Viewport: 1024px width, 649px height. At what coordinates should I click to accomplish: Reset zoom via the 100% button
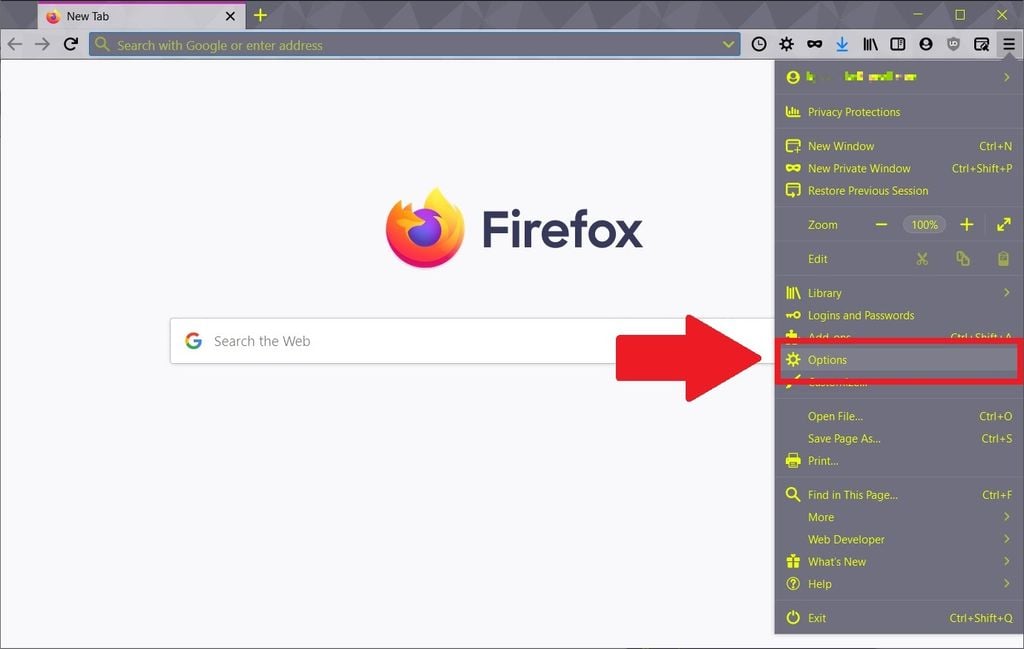[x=924, y=225]
